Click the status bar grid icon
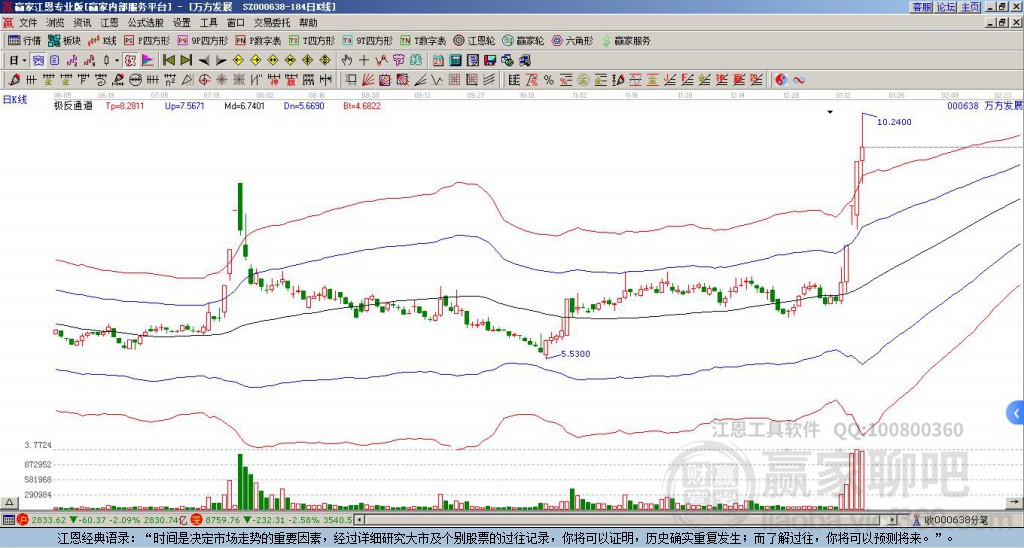Viewport: 1024px width, 548px height. click(x=8, y=520)
